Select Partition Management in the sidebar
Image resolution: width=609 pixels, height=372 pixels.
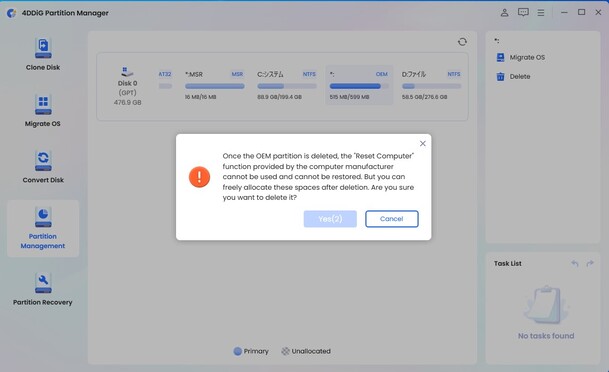tap(43, 228)
